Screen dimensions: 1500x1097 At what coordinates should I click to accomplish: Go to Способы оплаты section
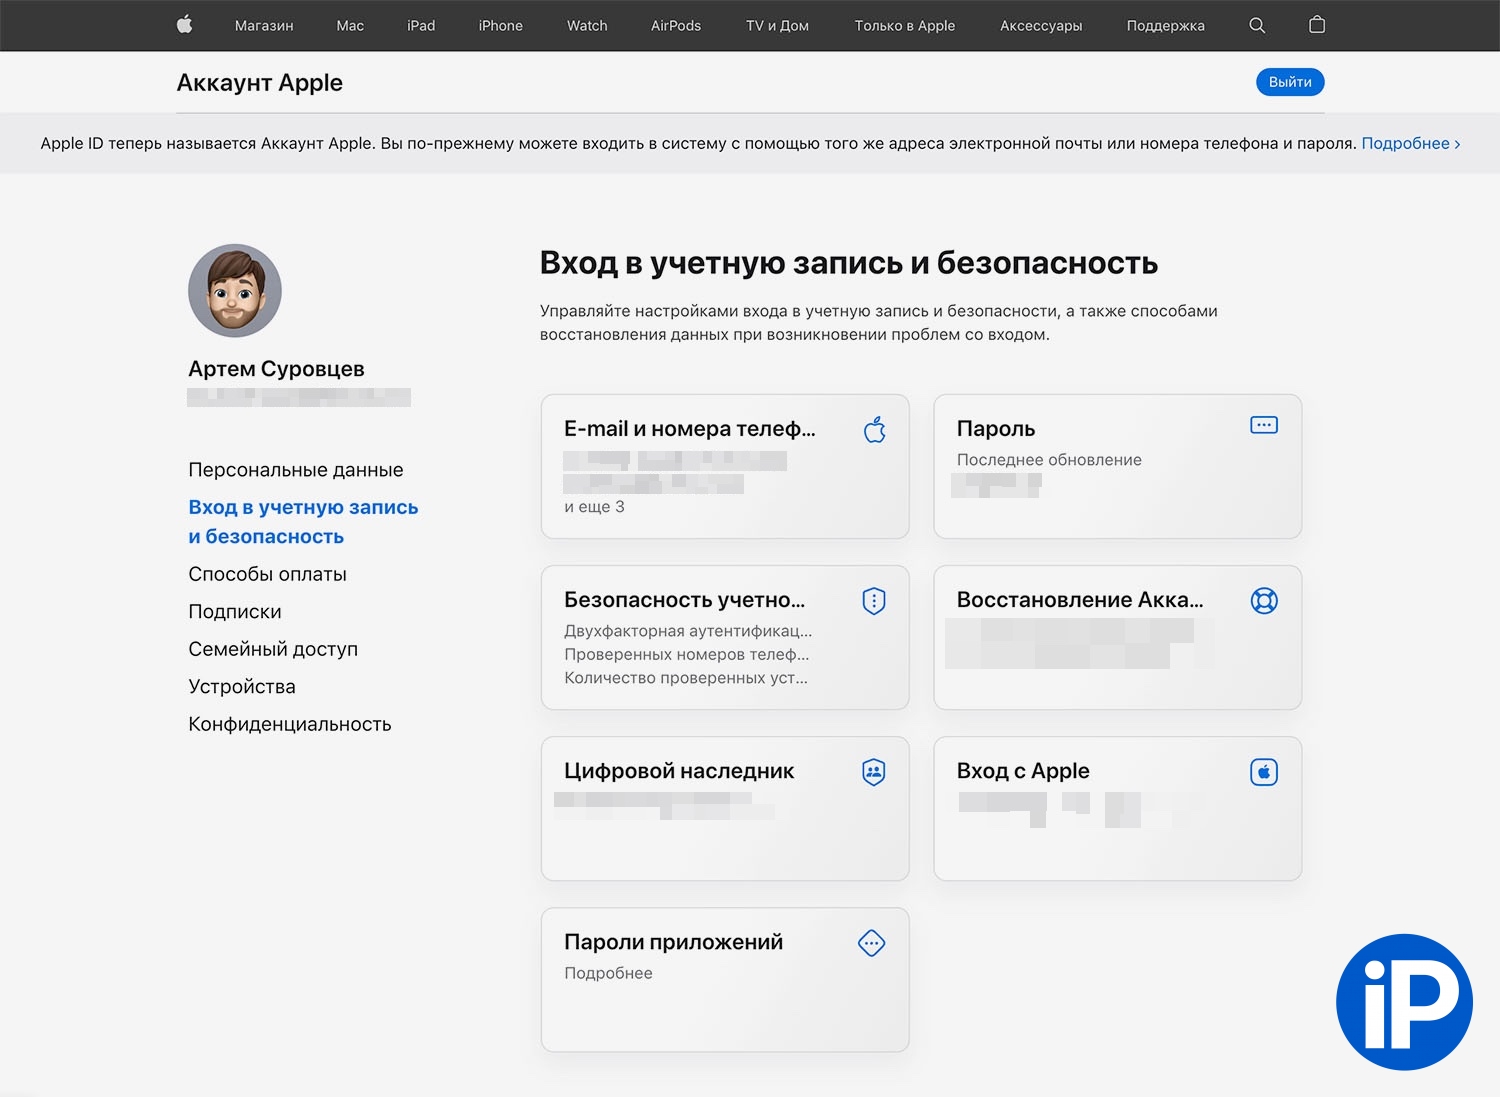(x=267, y=574)
